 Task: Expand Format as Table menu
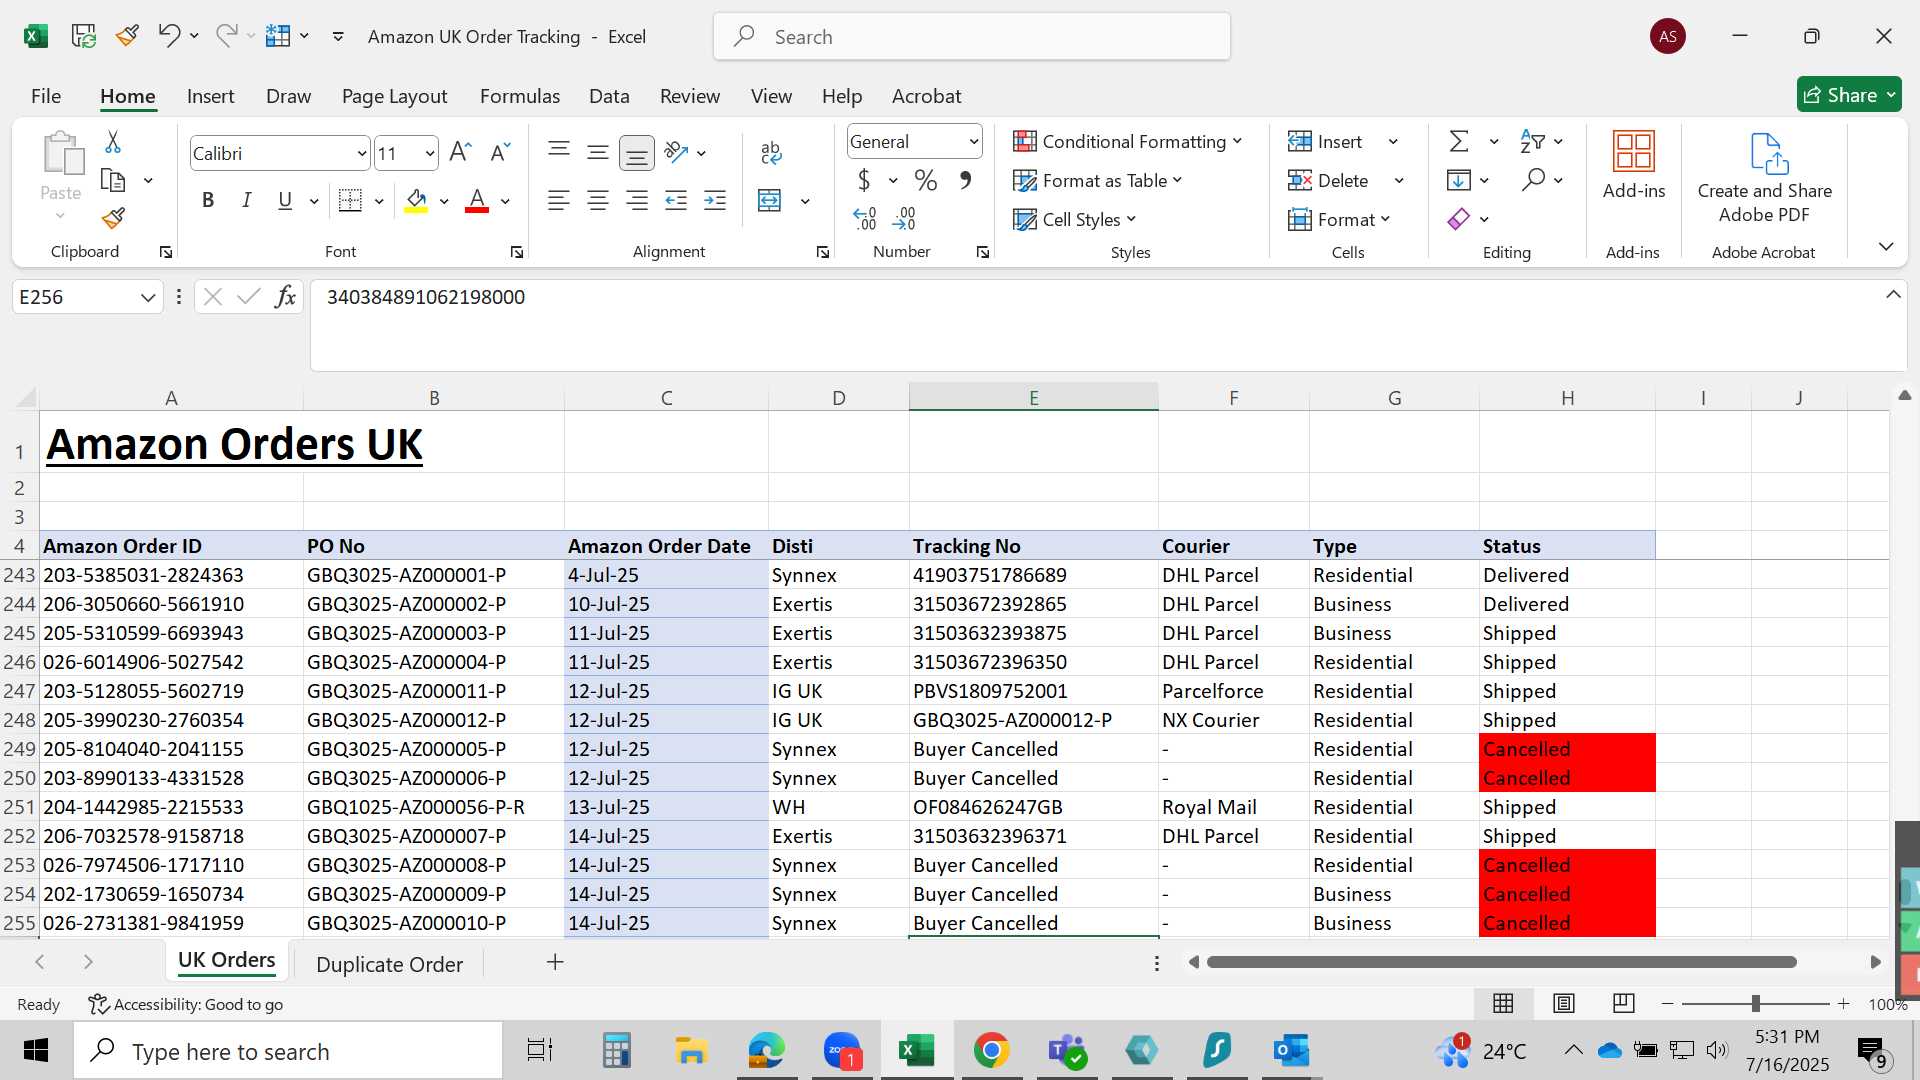coord(1097,180)
